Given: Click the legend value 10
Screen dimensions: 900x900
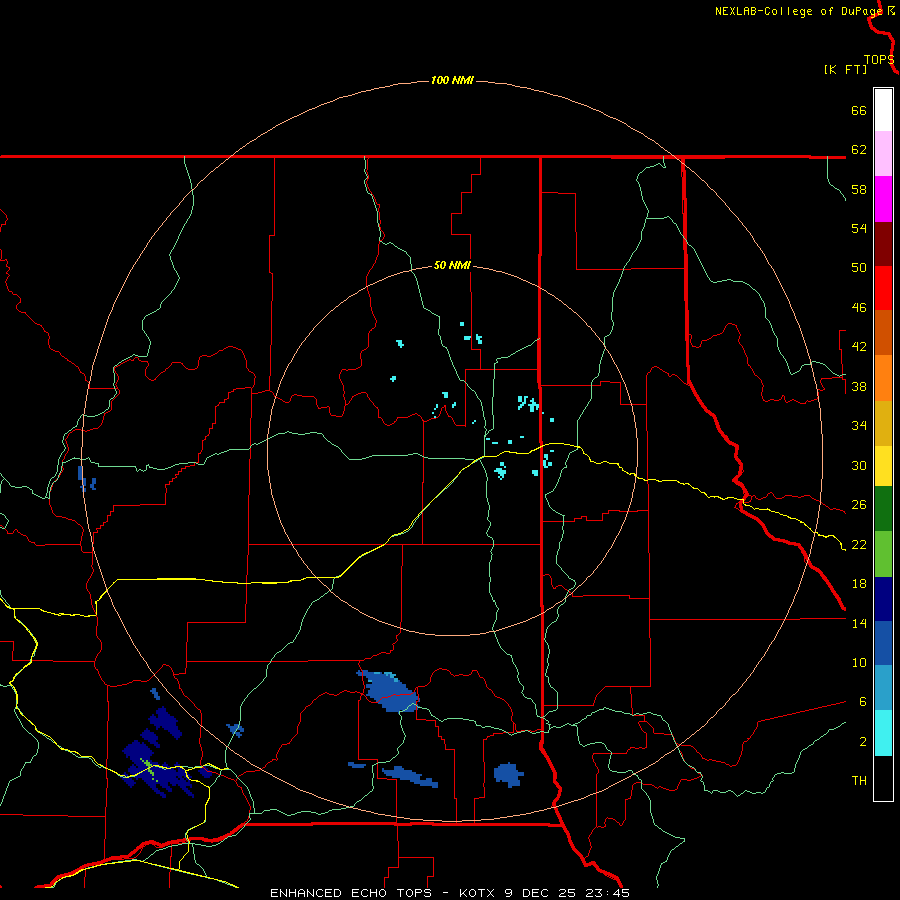Looking at the screenshot, I should point(859,662).
